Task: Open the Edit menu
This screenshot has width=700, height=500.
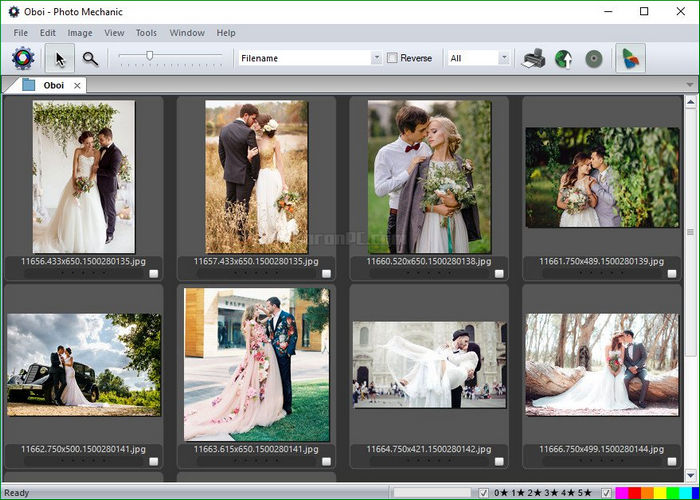Action: [48, 33]
